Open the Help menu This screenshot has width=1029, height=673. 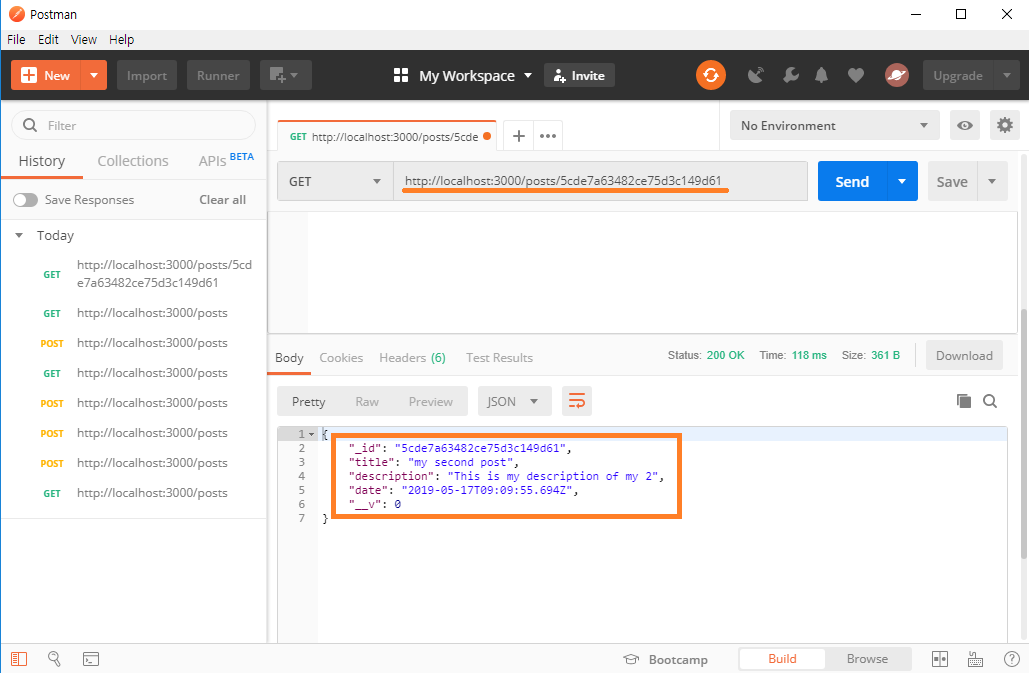click(x=121, y=39)
